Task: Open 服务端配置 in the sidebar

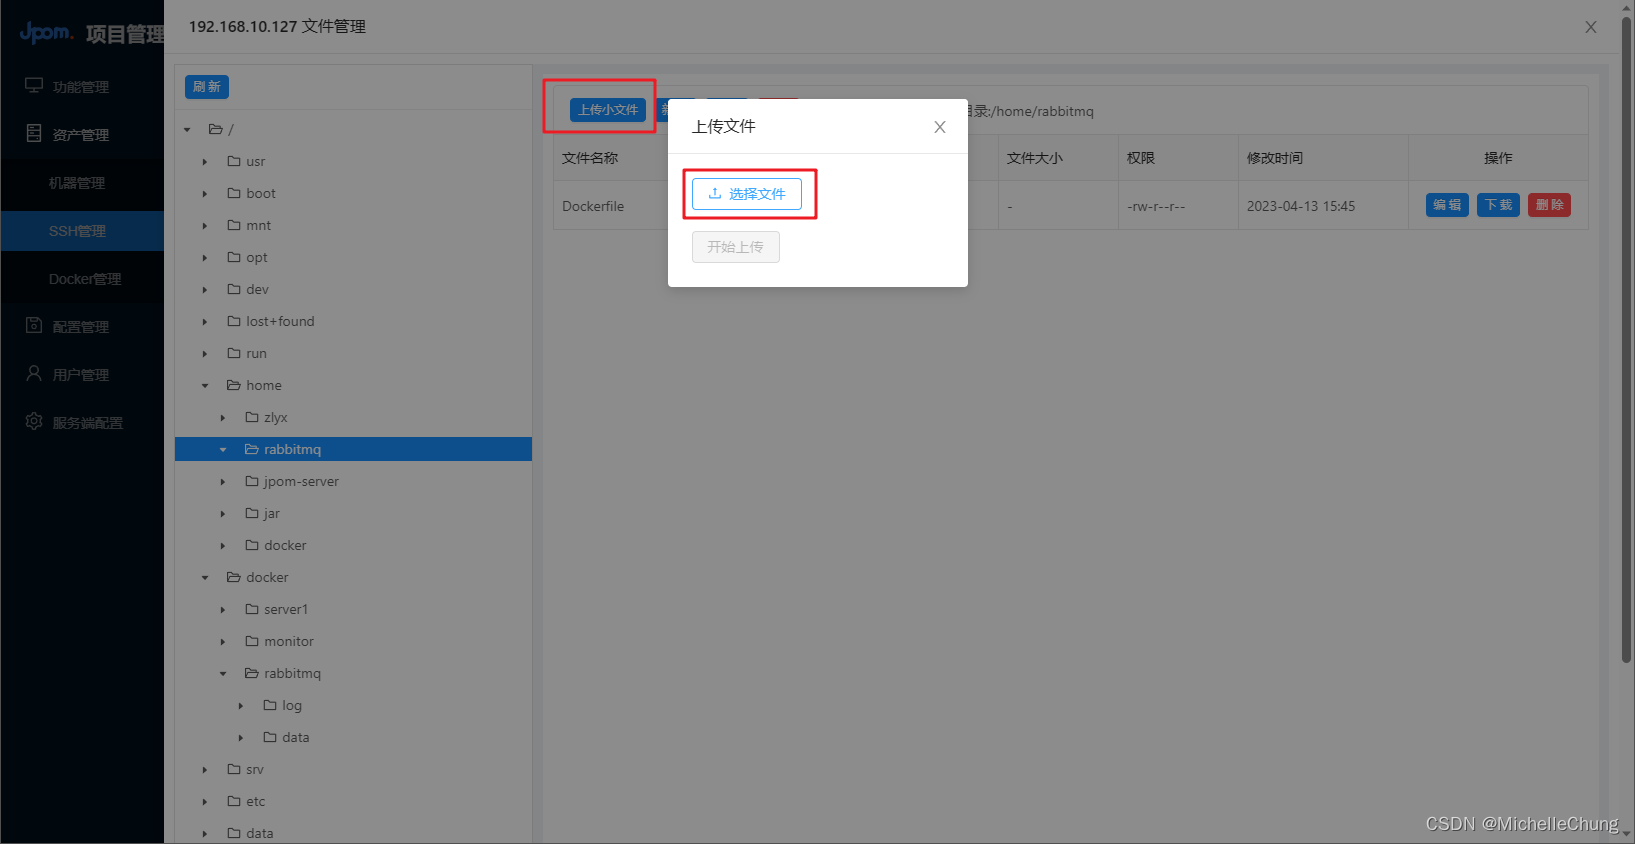Action: click(82, 423)
